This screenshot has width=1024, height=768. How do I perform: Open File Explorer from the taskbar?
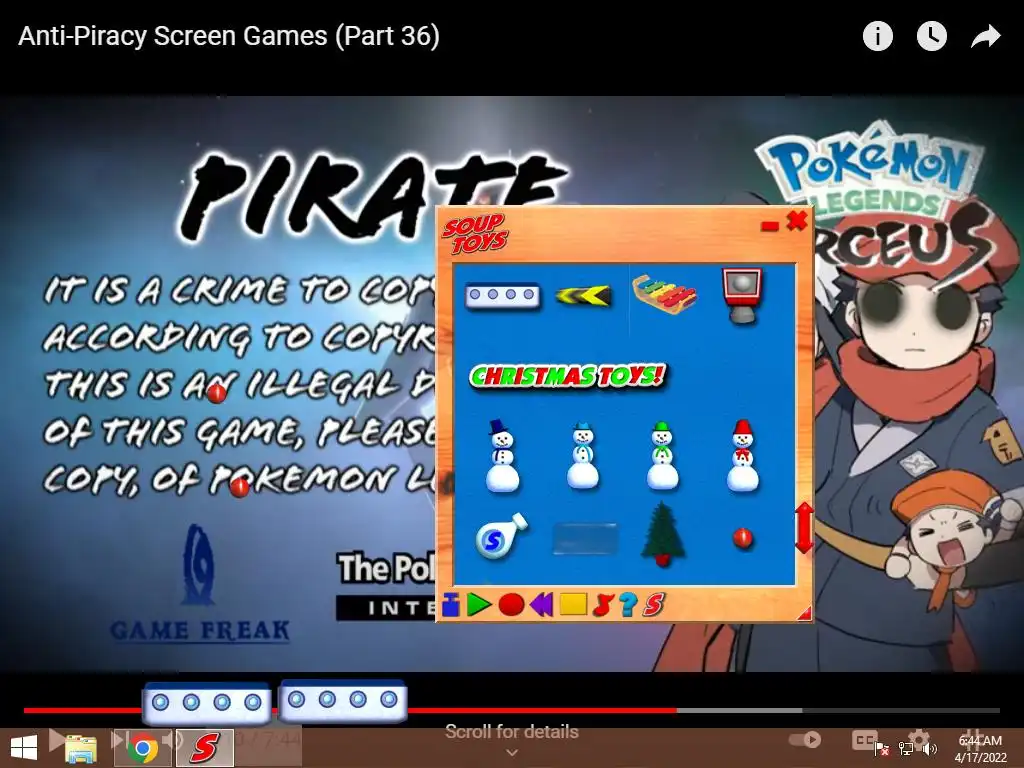tap(81, 748)
